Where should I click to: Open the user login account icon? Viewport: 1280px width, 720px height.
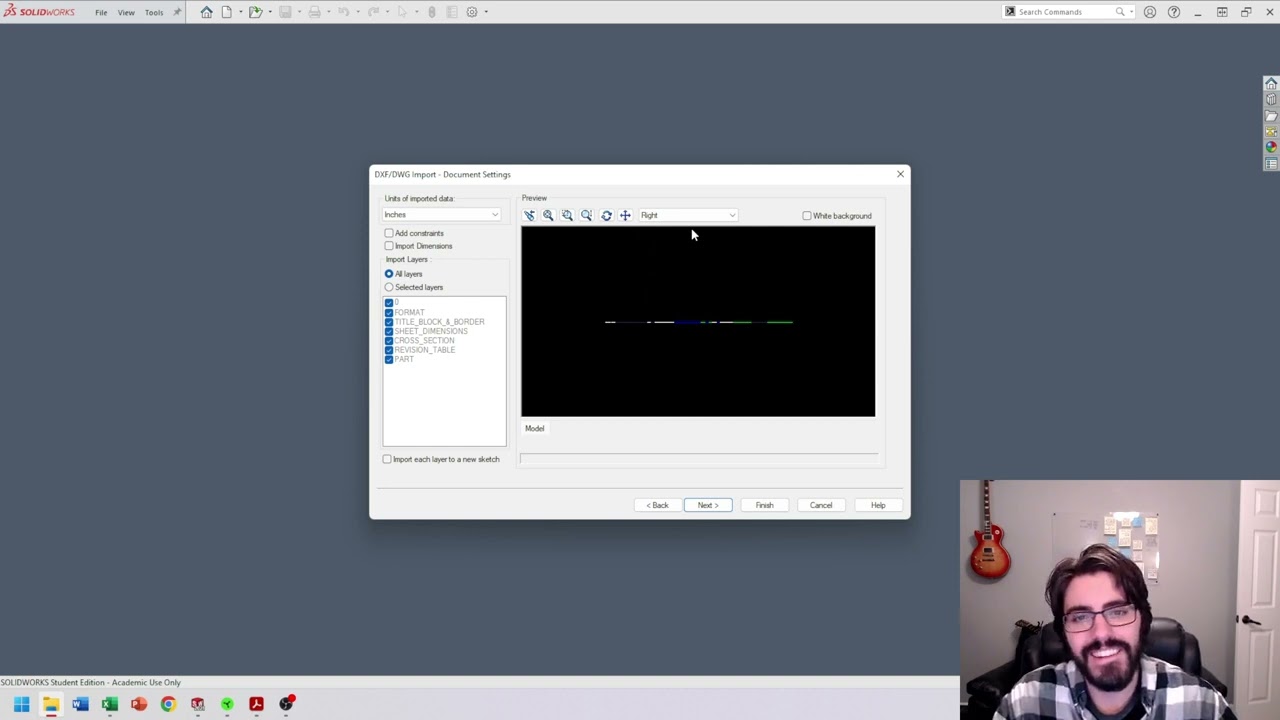pyautogui.click(x=1150, y=12)
